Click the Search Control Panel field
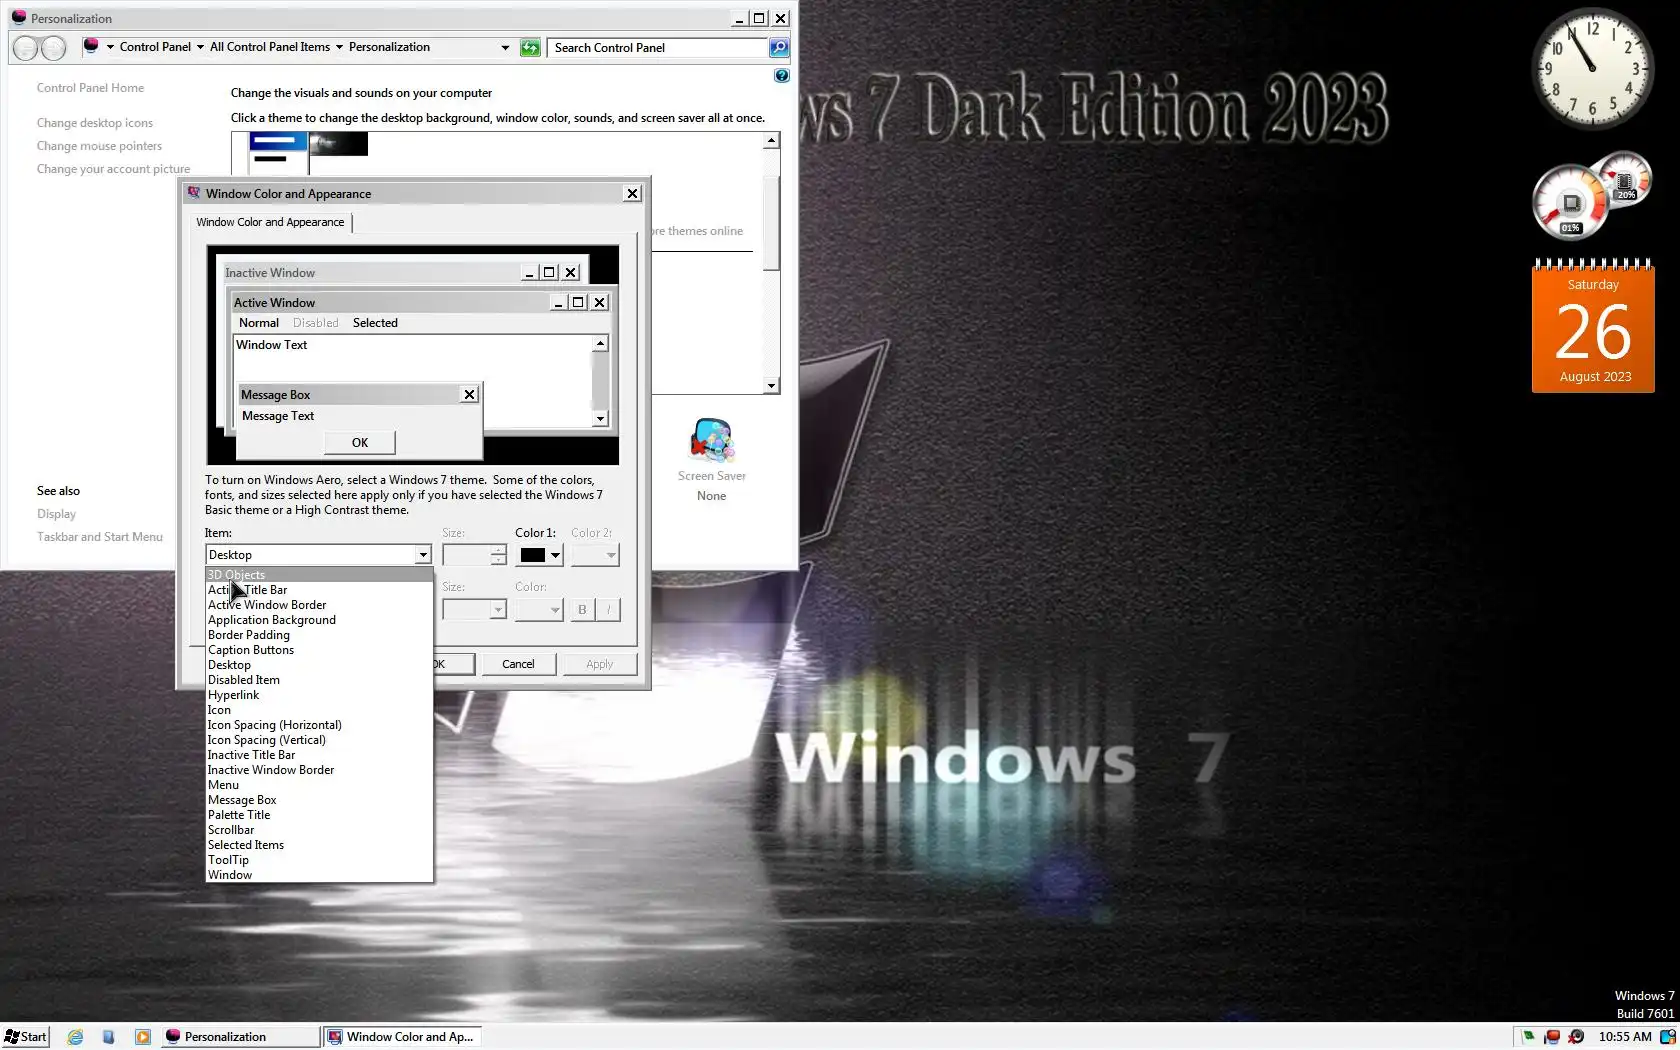1680x1050 pixels. [658, 48]
